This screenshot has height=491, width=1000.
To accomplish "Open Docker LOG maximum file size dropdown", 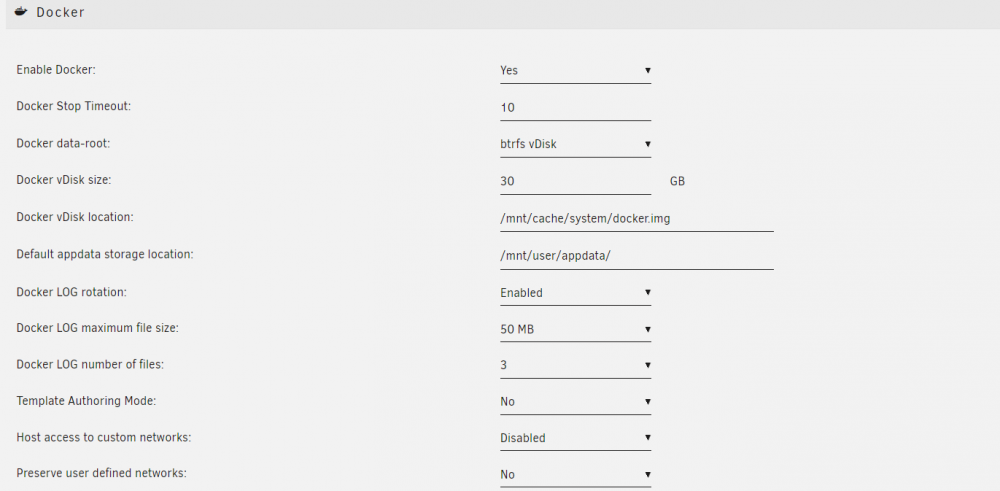I will 575,330.
